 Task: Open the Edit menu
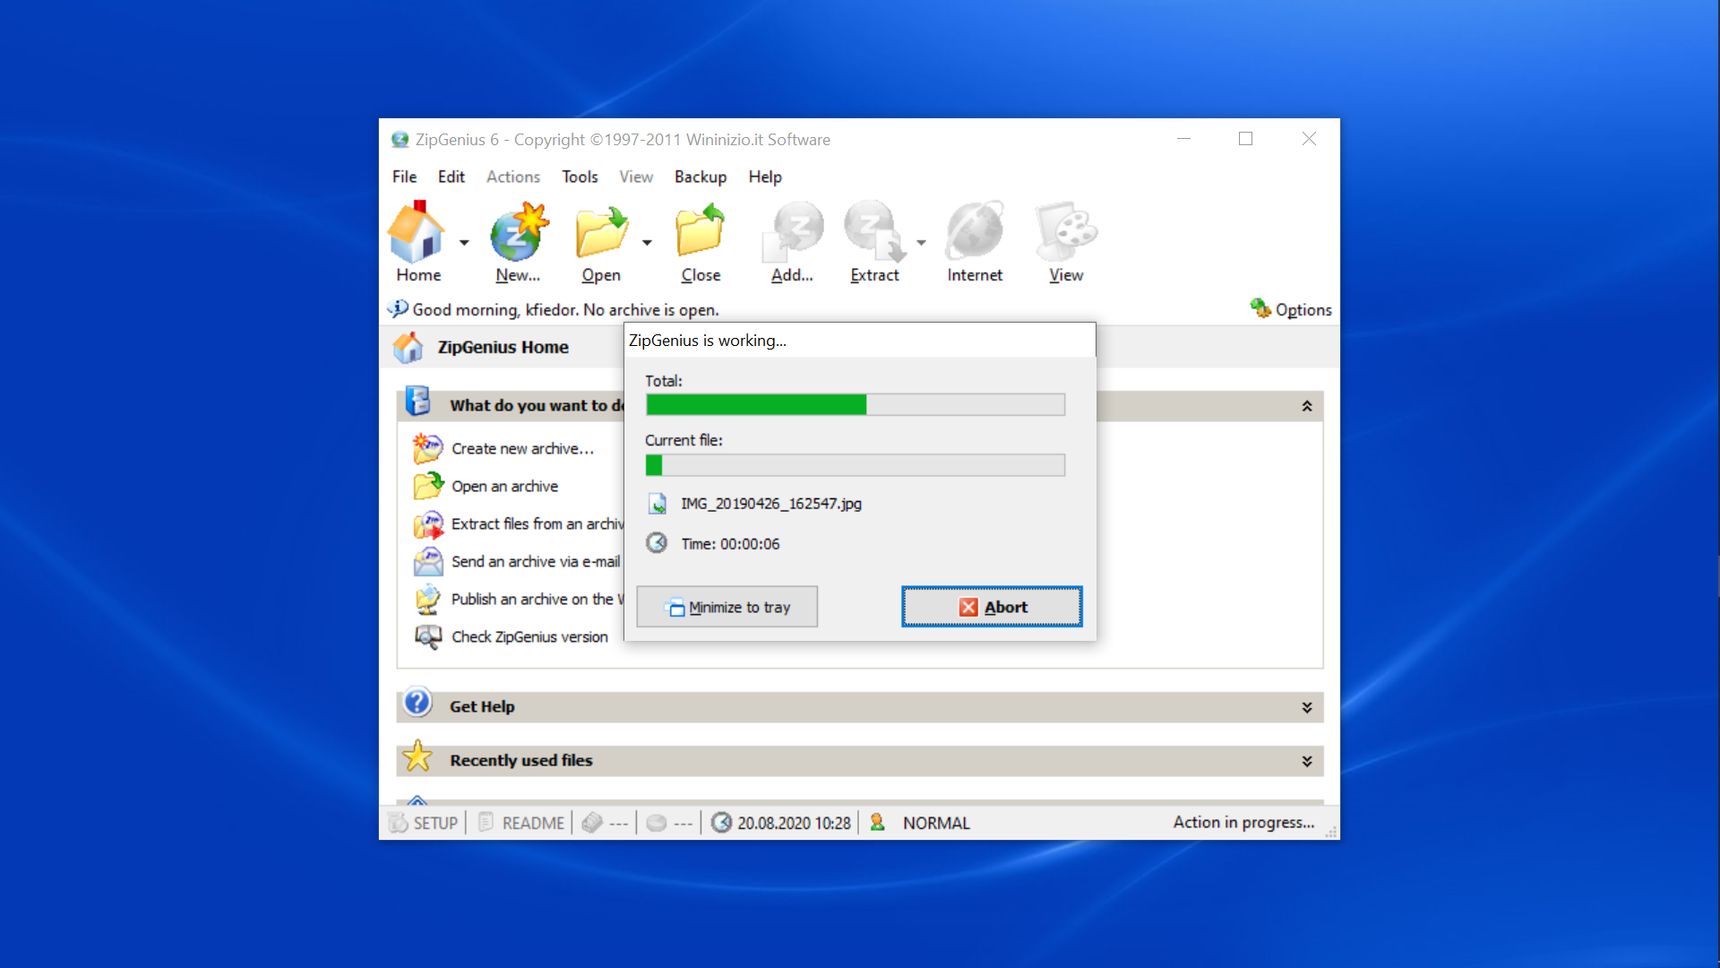(x=451, y=177)
